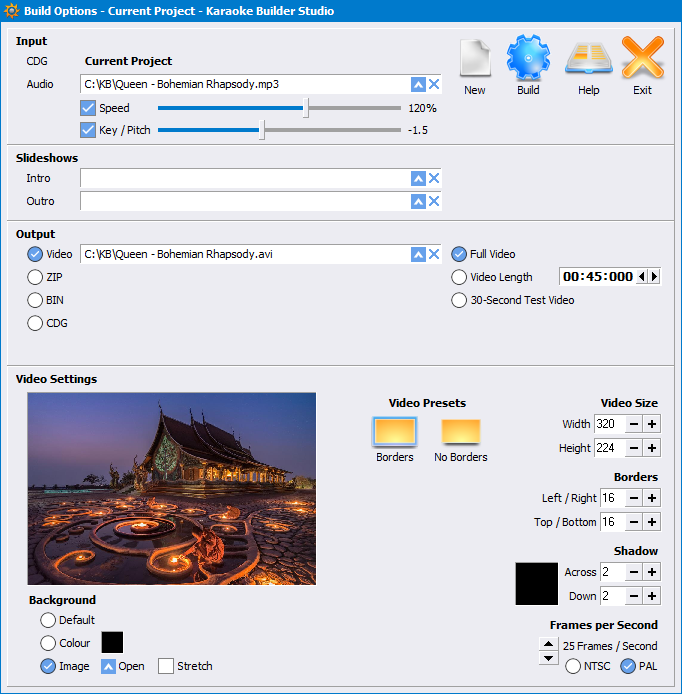Clear the Output video file path
682x694 pixels.
[434, 254]
